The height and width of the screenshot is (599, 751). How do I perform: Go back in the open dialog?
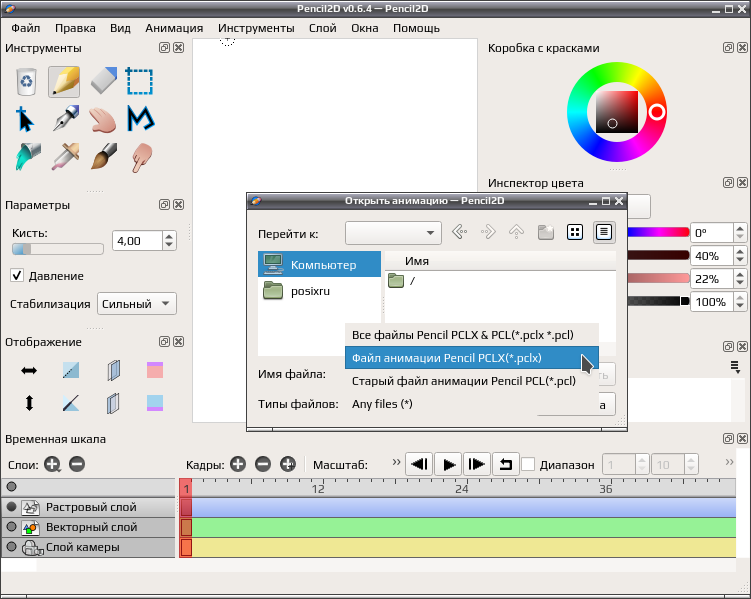(x=459, y=232)
